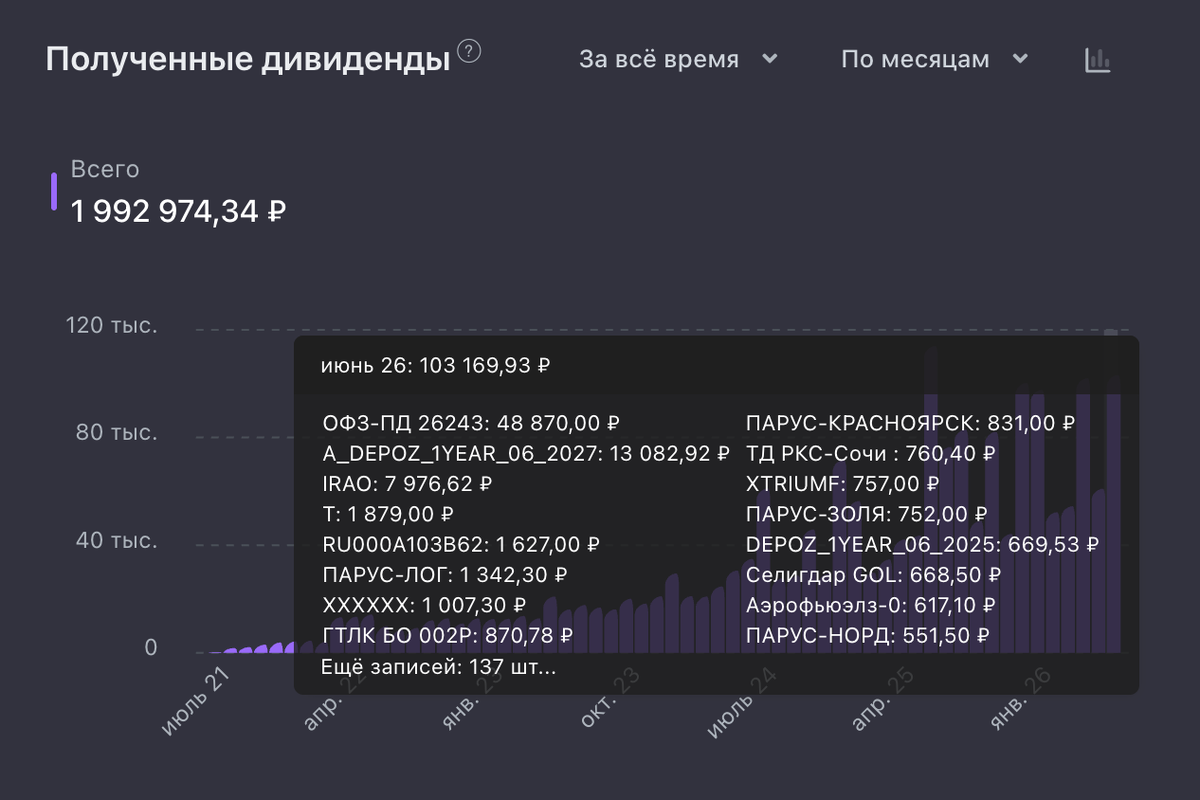Viewport: 1200px width, 800px height.
Task: Click total amount 1 992 974,34 ₽
Action: point(179,211)
